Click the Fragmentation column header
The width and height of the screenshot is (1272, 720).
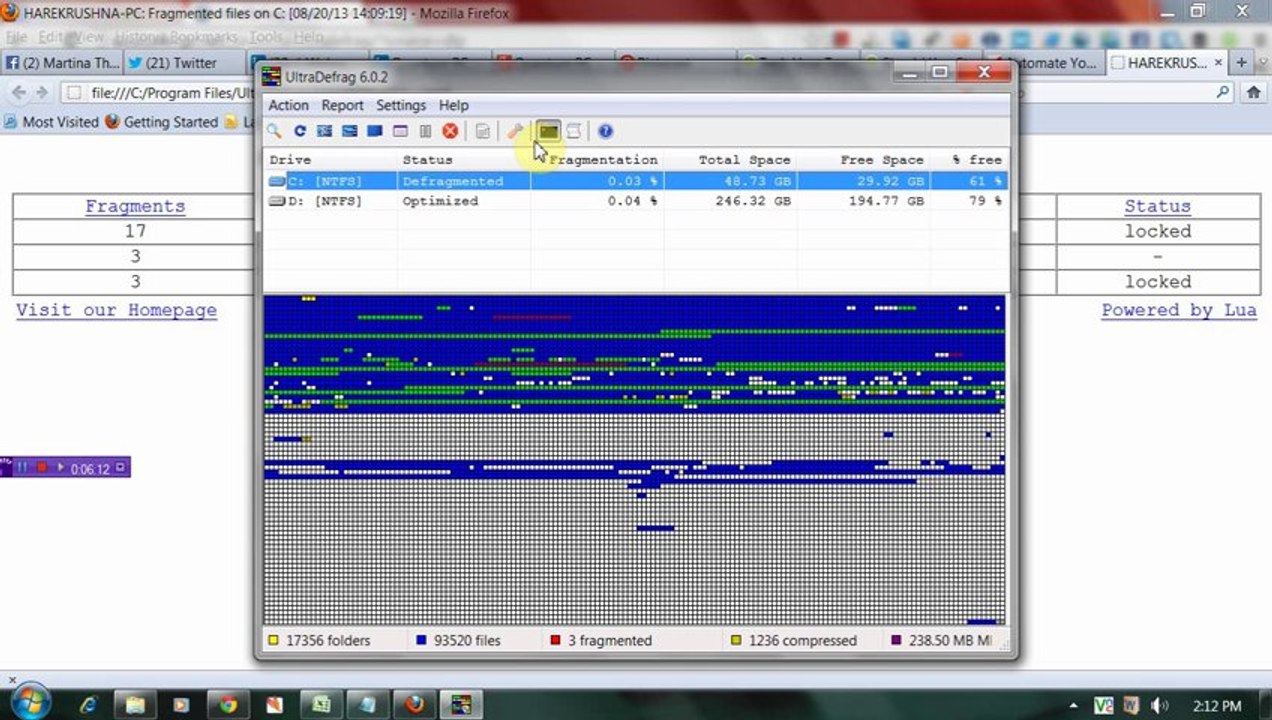click(597, 160)
